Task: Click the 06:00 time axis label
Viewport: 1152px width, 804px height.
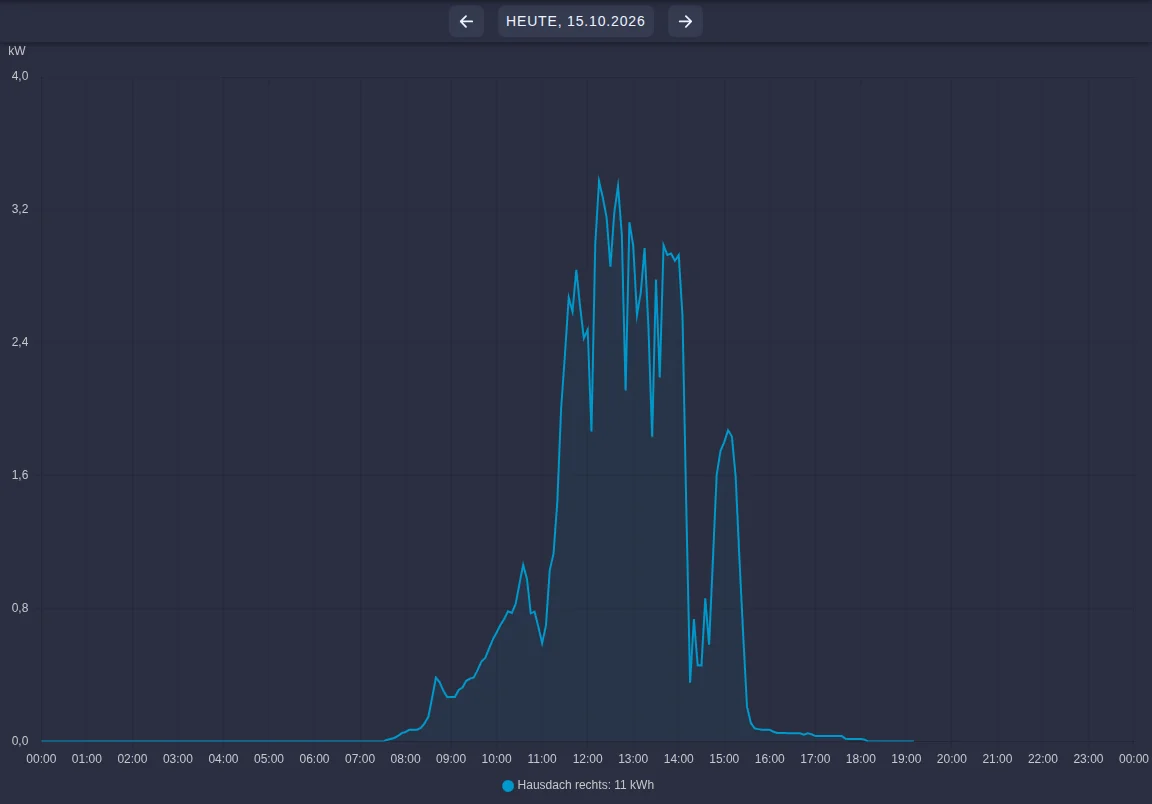Action: (x=314, y=759)
